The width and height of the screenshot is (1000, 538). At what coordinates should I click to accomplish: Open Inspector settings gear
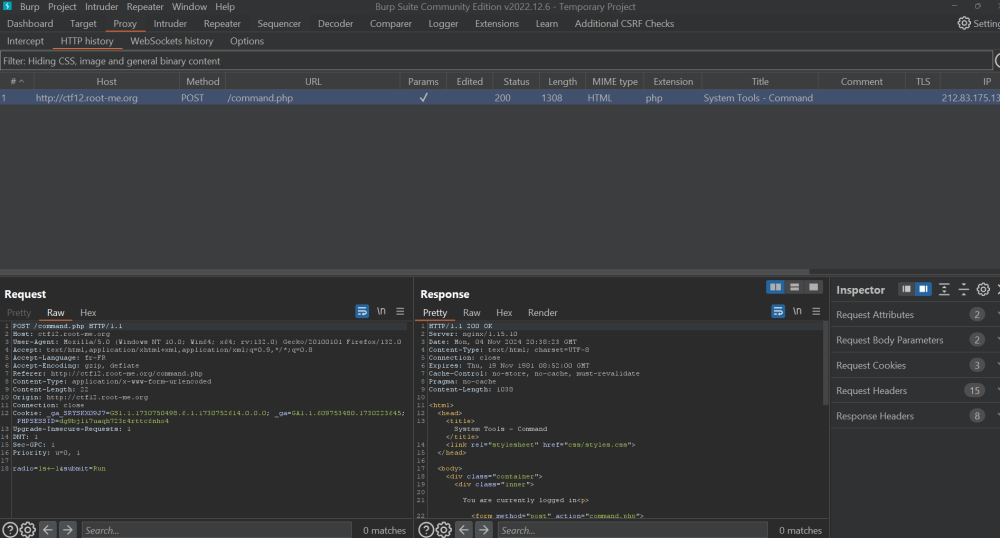click(x=983, y=289)
